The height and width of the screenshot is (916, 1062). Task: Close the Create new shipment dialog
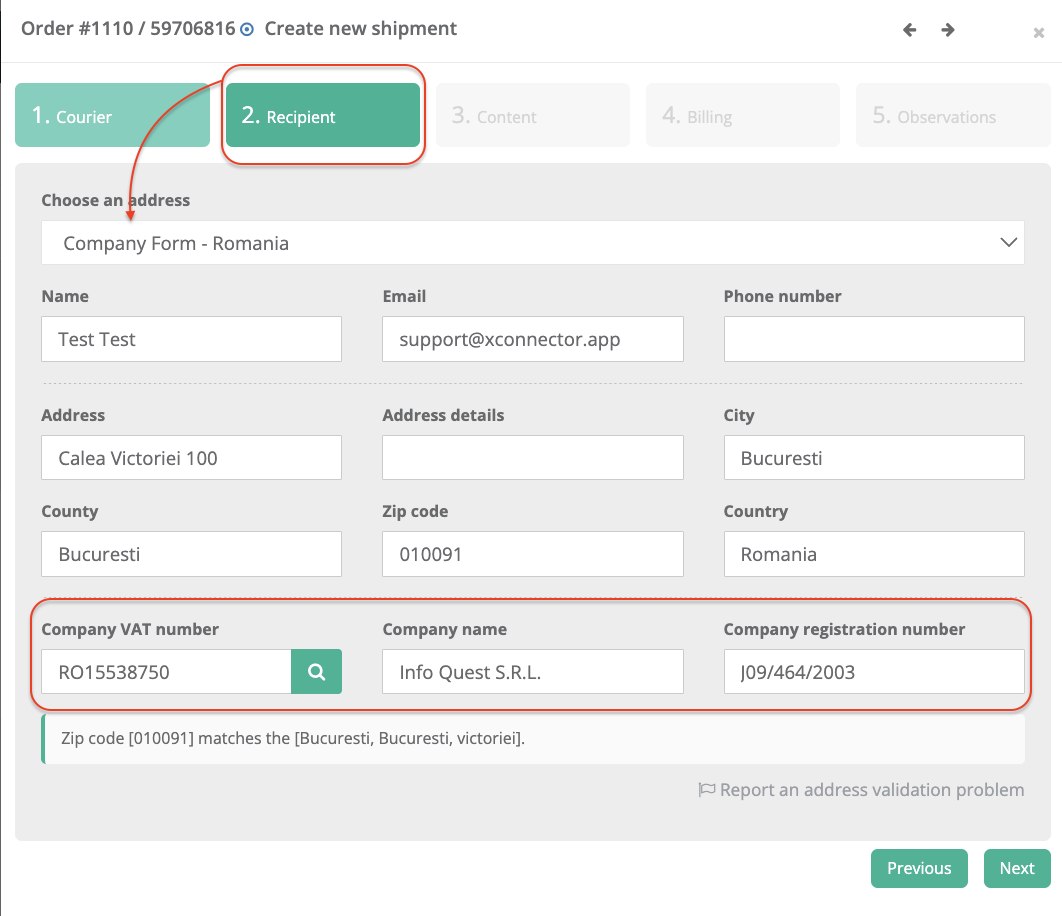(1038, 33)
